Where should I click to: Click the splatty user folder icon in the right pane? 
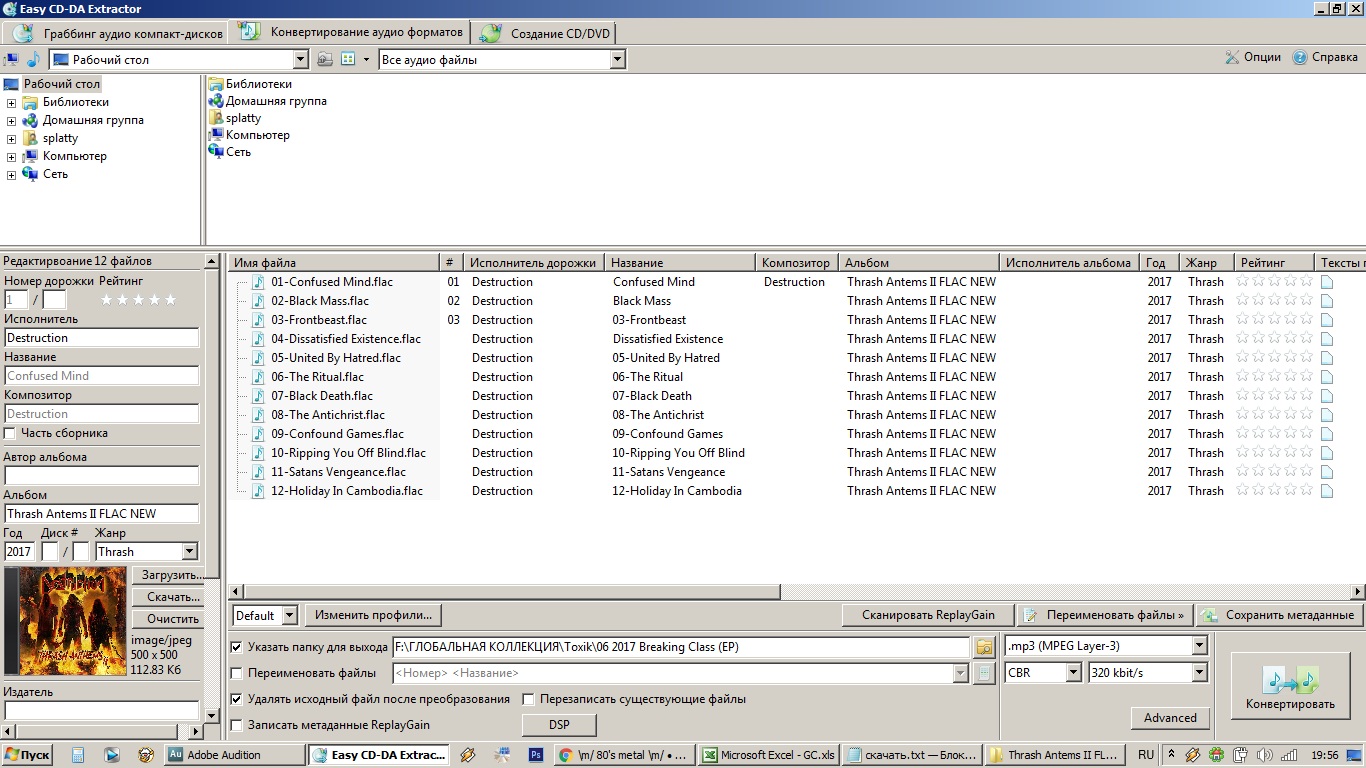(215, 118)
